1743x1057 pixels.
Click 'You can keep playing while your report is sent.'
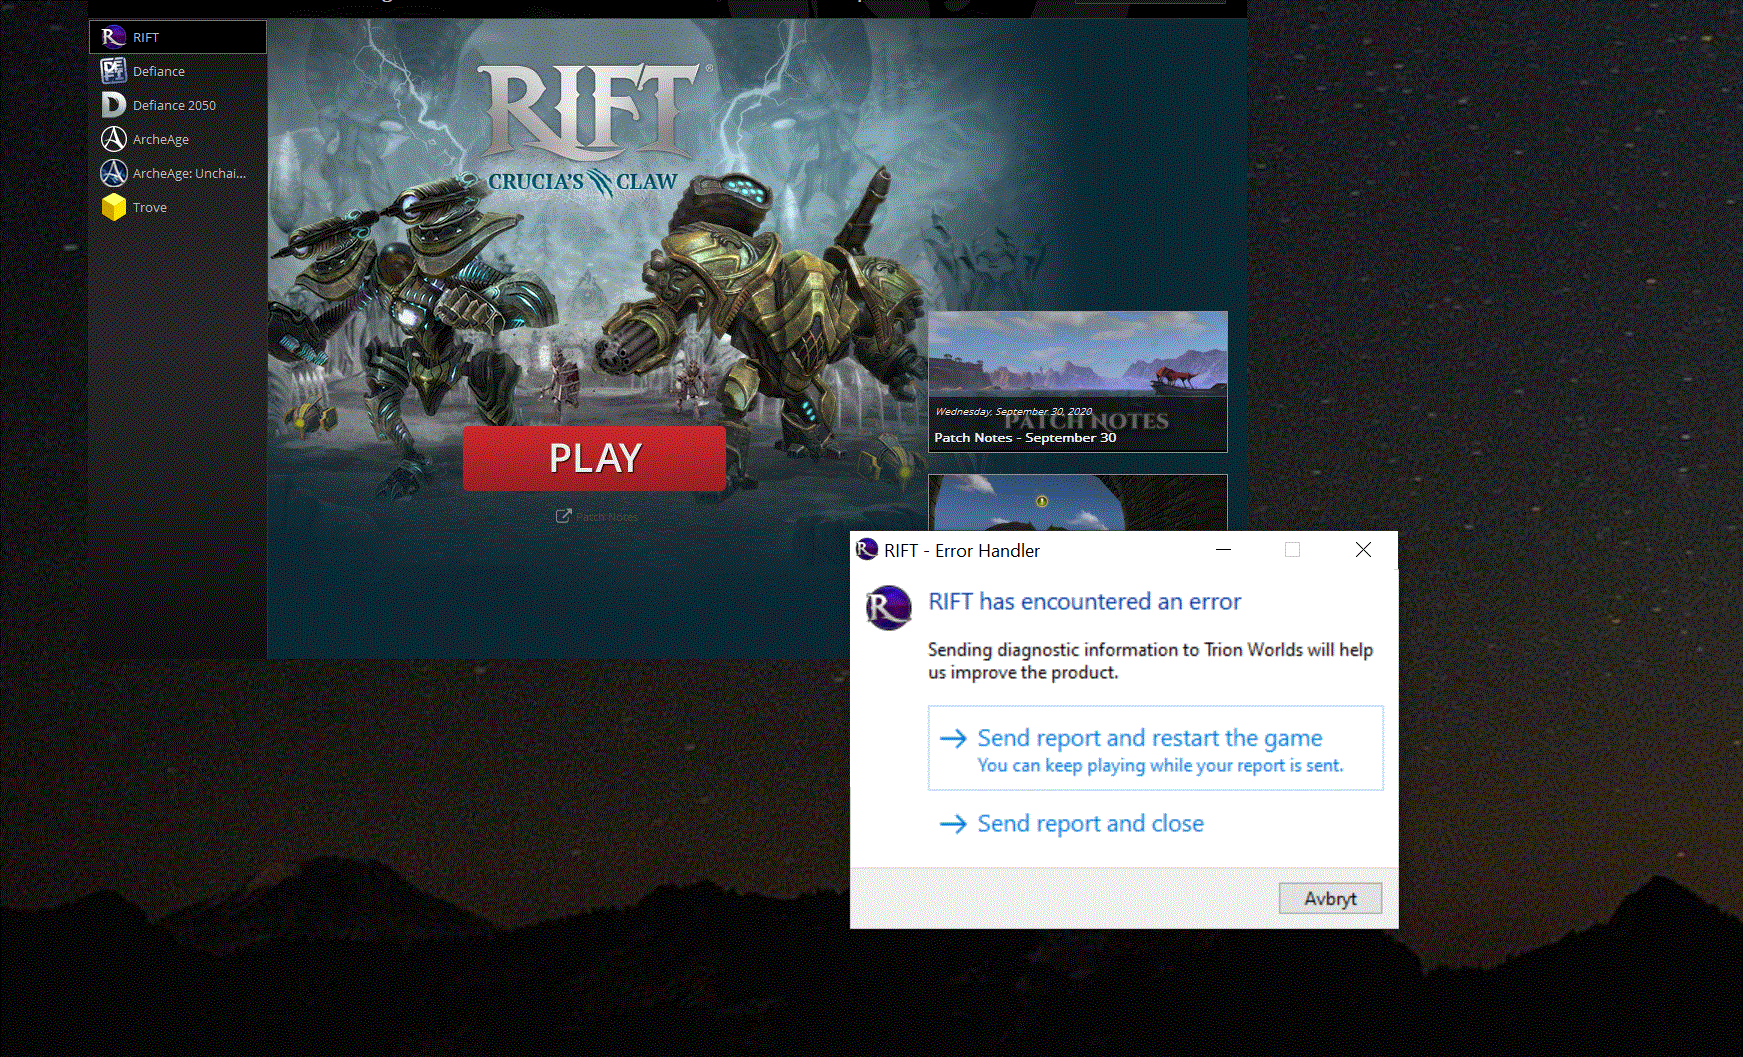(1160, 765)
